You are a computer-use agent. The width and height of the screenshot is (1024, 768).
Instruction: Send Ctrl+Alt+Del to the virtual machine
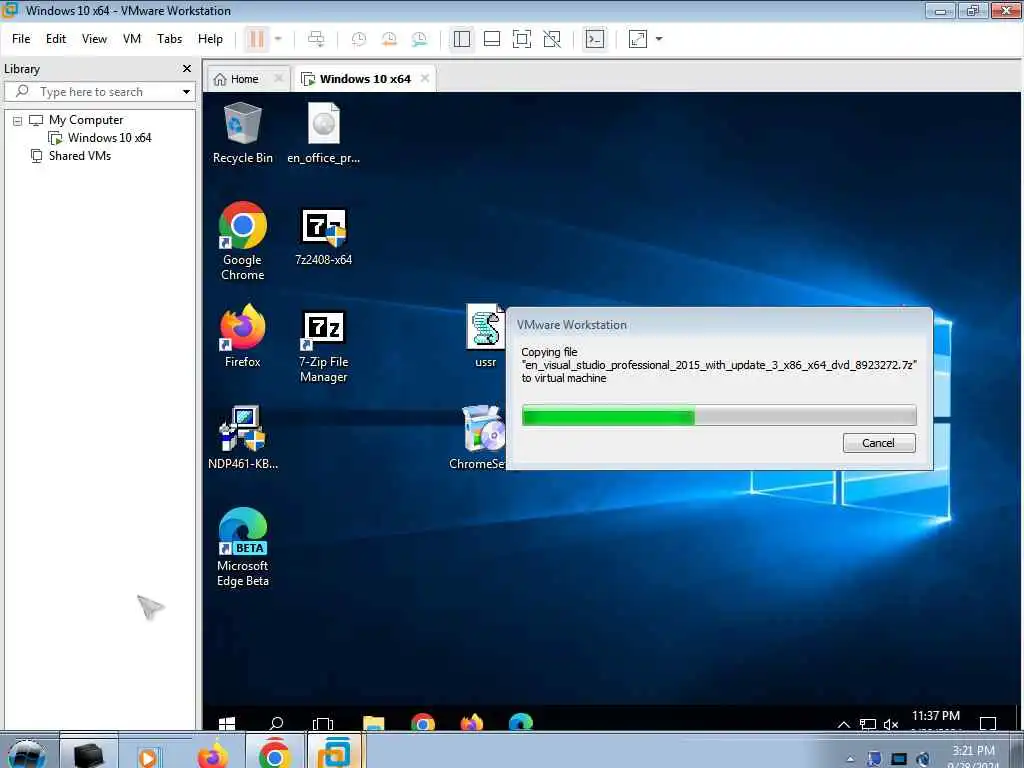316,39
